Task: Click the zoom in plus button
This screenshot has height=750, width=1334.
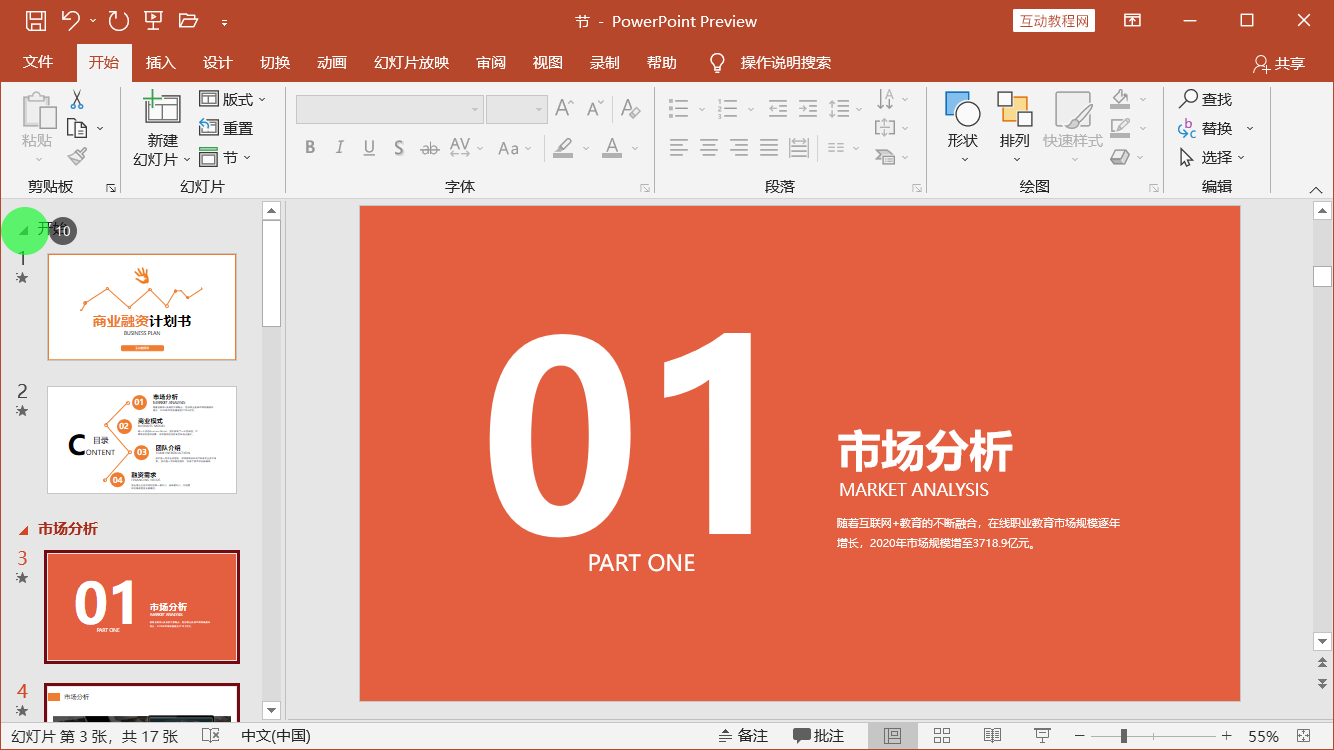Action: (x=1227, y=736)
